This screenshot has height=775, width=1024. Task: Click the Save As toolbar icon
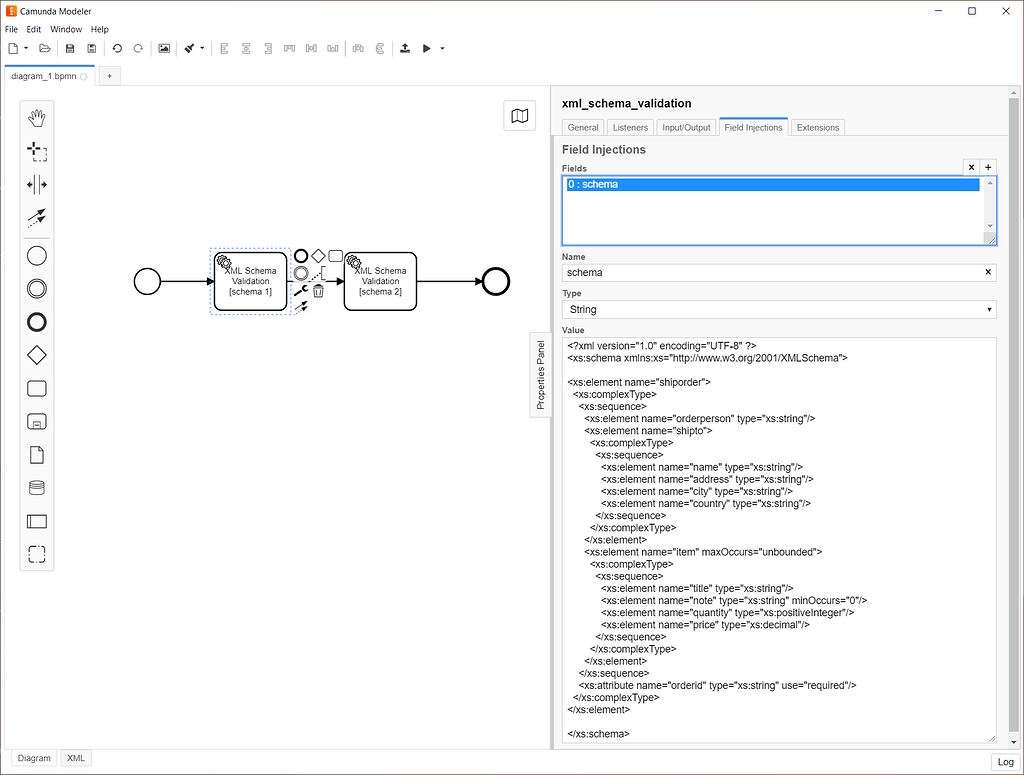pyautogui.click(x=91, y=48)
